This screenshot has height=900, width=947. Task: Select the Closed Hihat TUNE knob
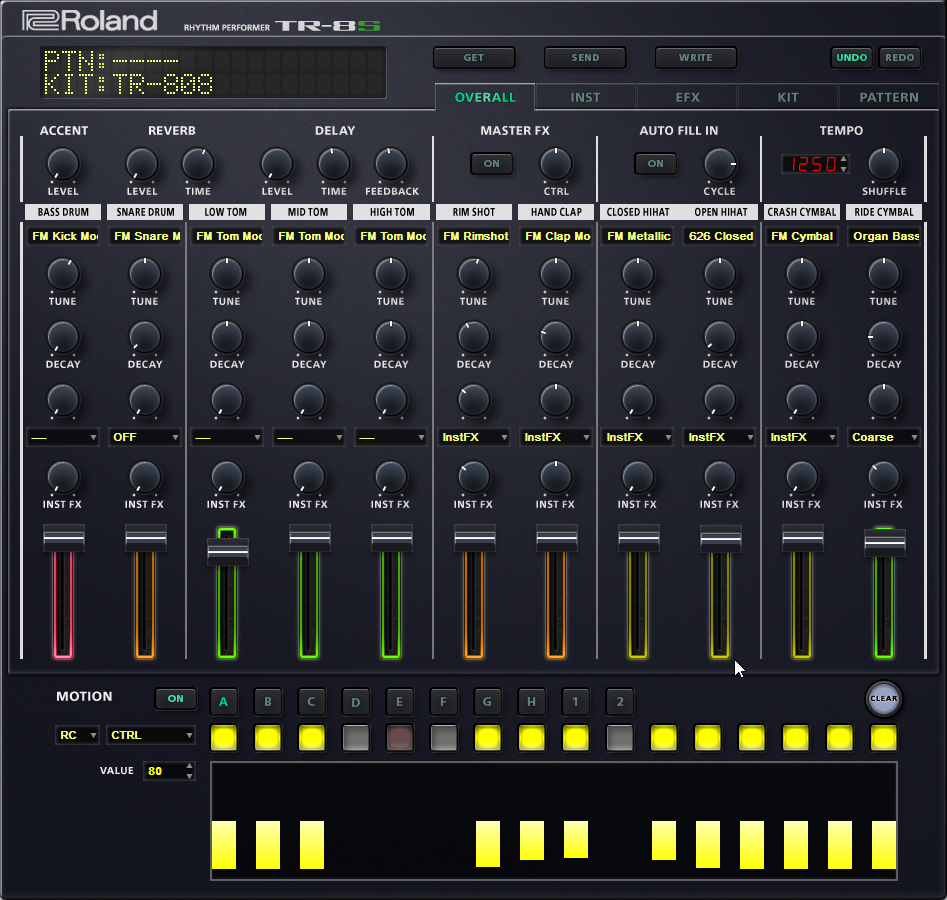pyautogui.click(x=638, y=275)
